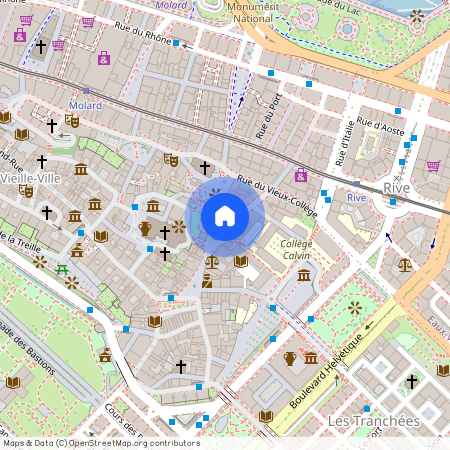Click the Boulevard Helvétique street label
Viewport: 450px width, 450px height.
click(x=326, y=371)
